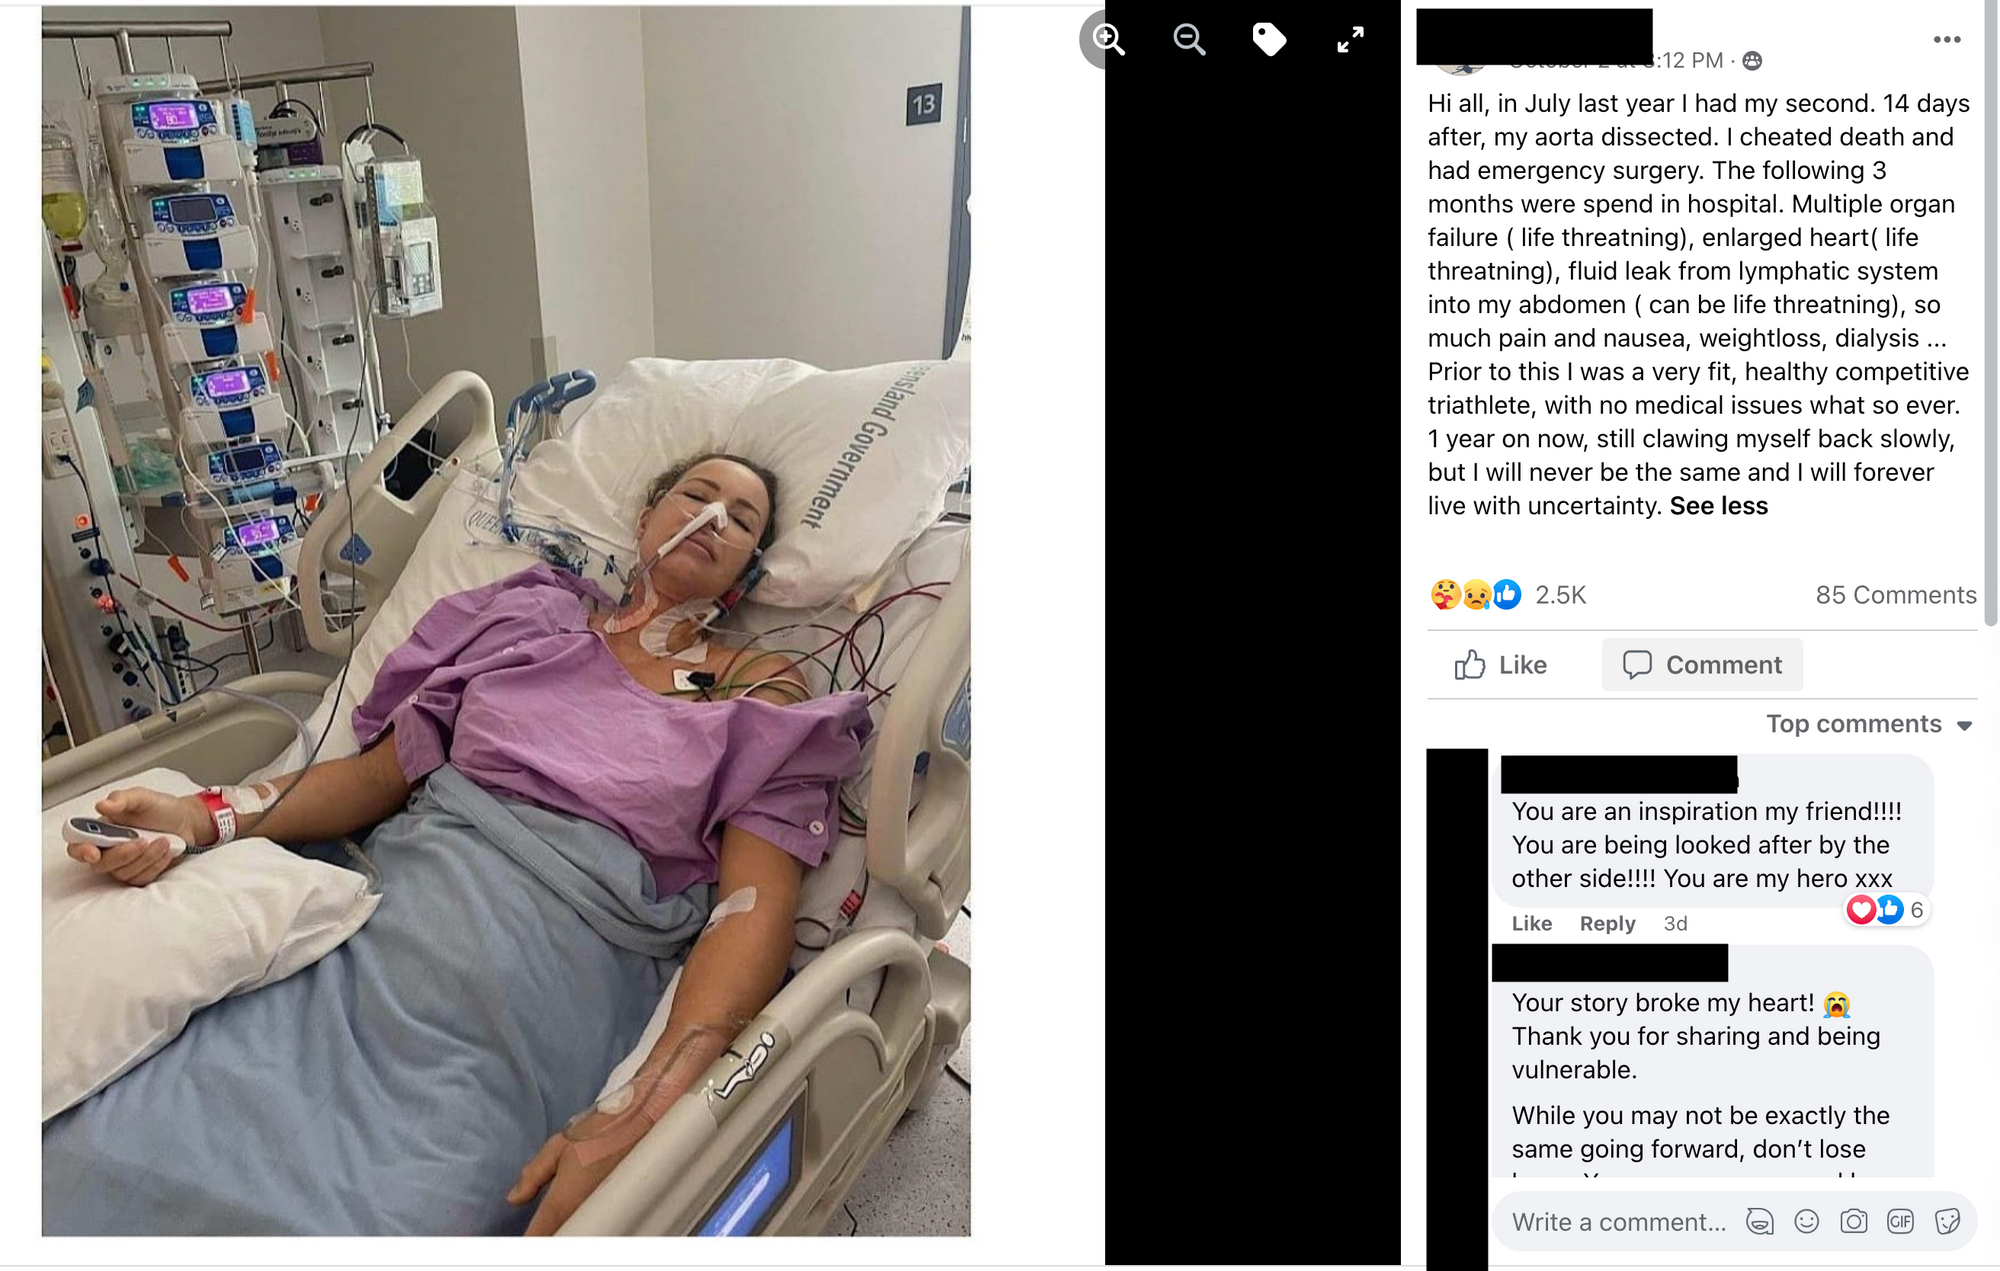The height and width of the screenshot is (1271, 2000).
Task: Show who reacted, 2.5K reactions
Action: 1508,595
